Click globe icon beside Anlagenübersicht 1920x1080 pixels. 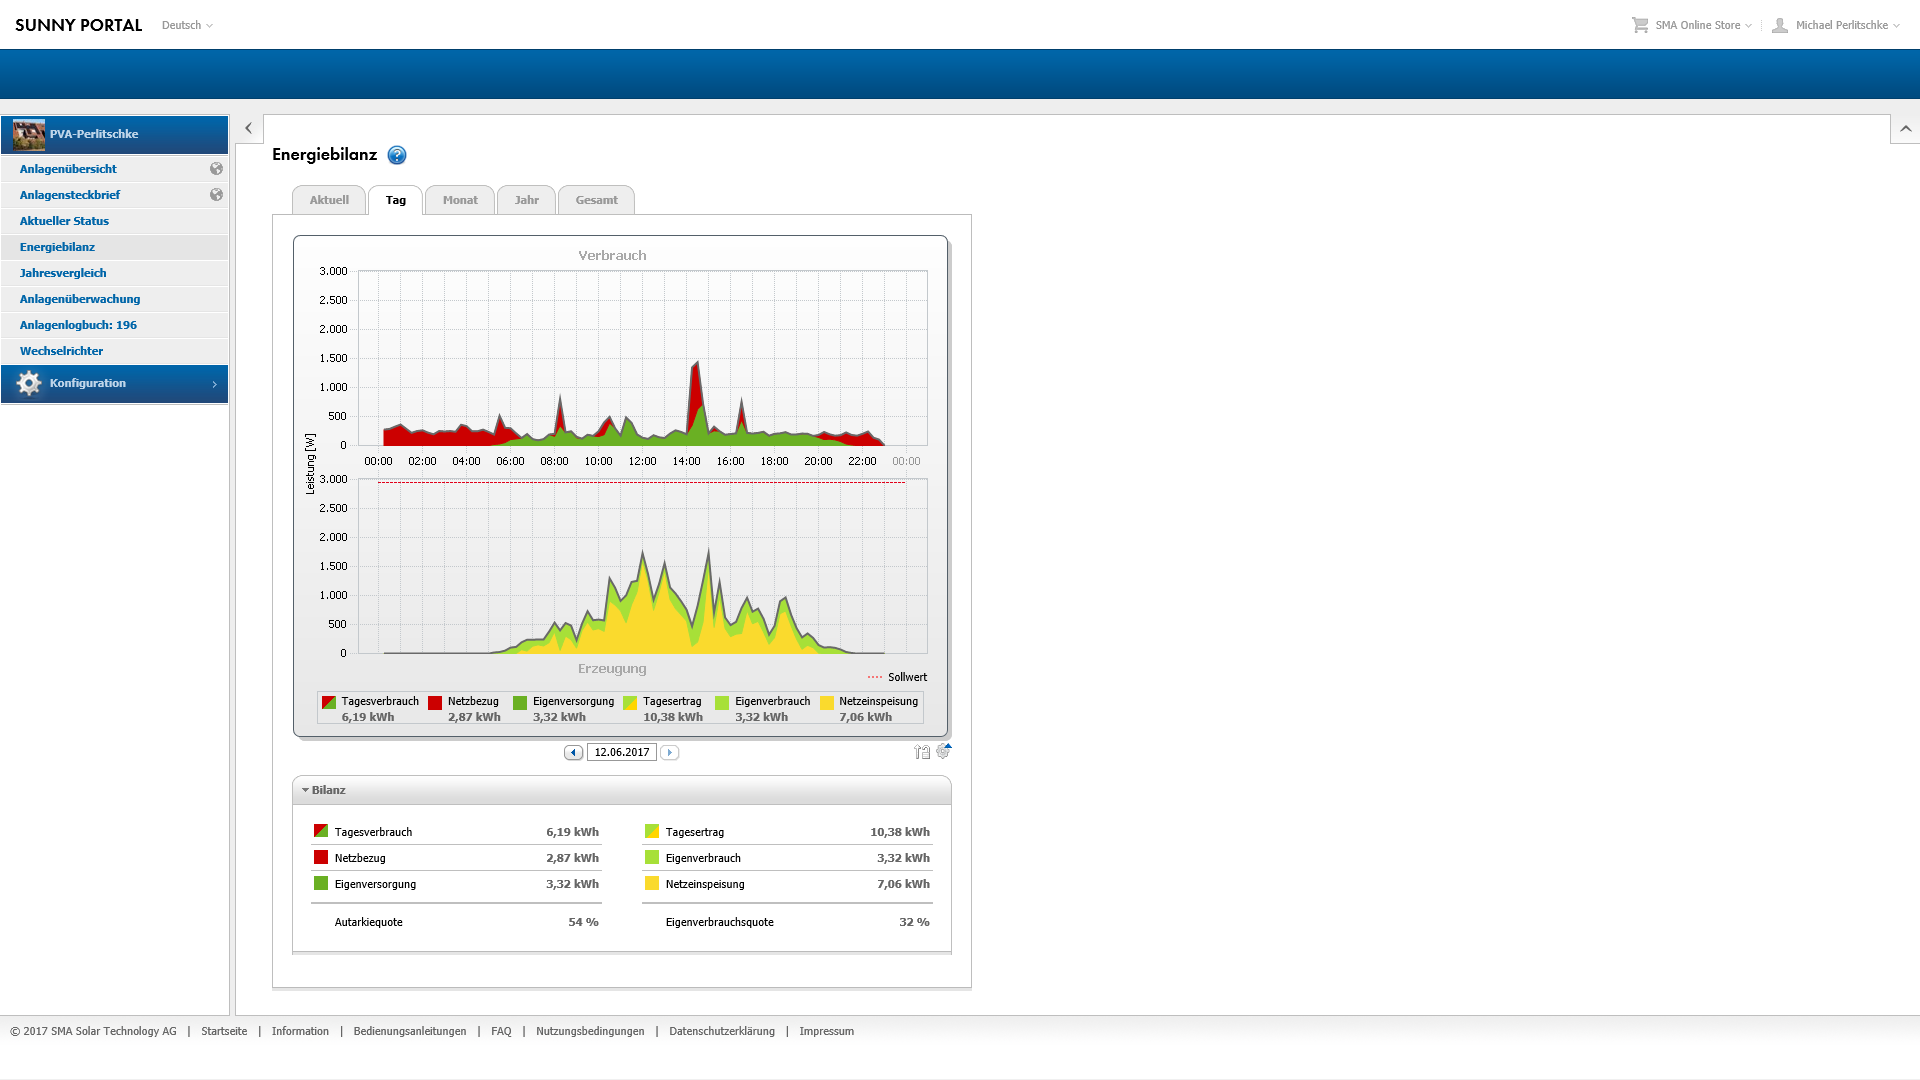pos(216,169)
